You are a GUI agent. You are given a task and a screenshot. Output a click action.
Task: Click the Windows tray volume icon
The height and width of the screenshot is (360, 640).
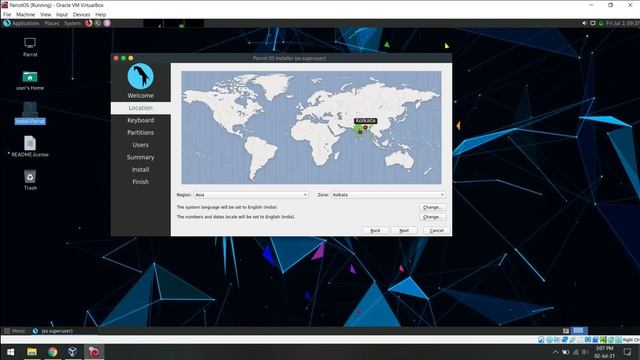pyautogui.click(x=585, y=352)
